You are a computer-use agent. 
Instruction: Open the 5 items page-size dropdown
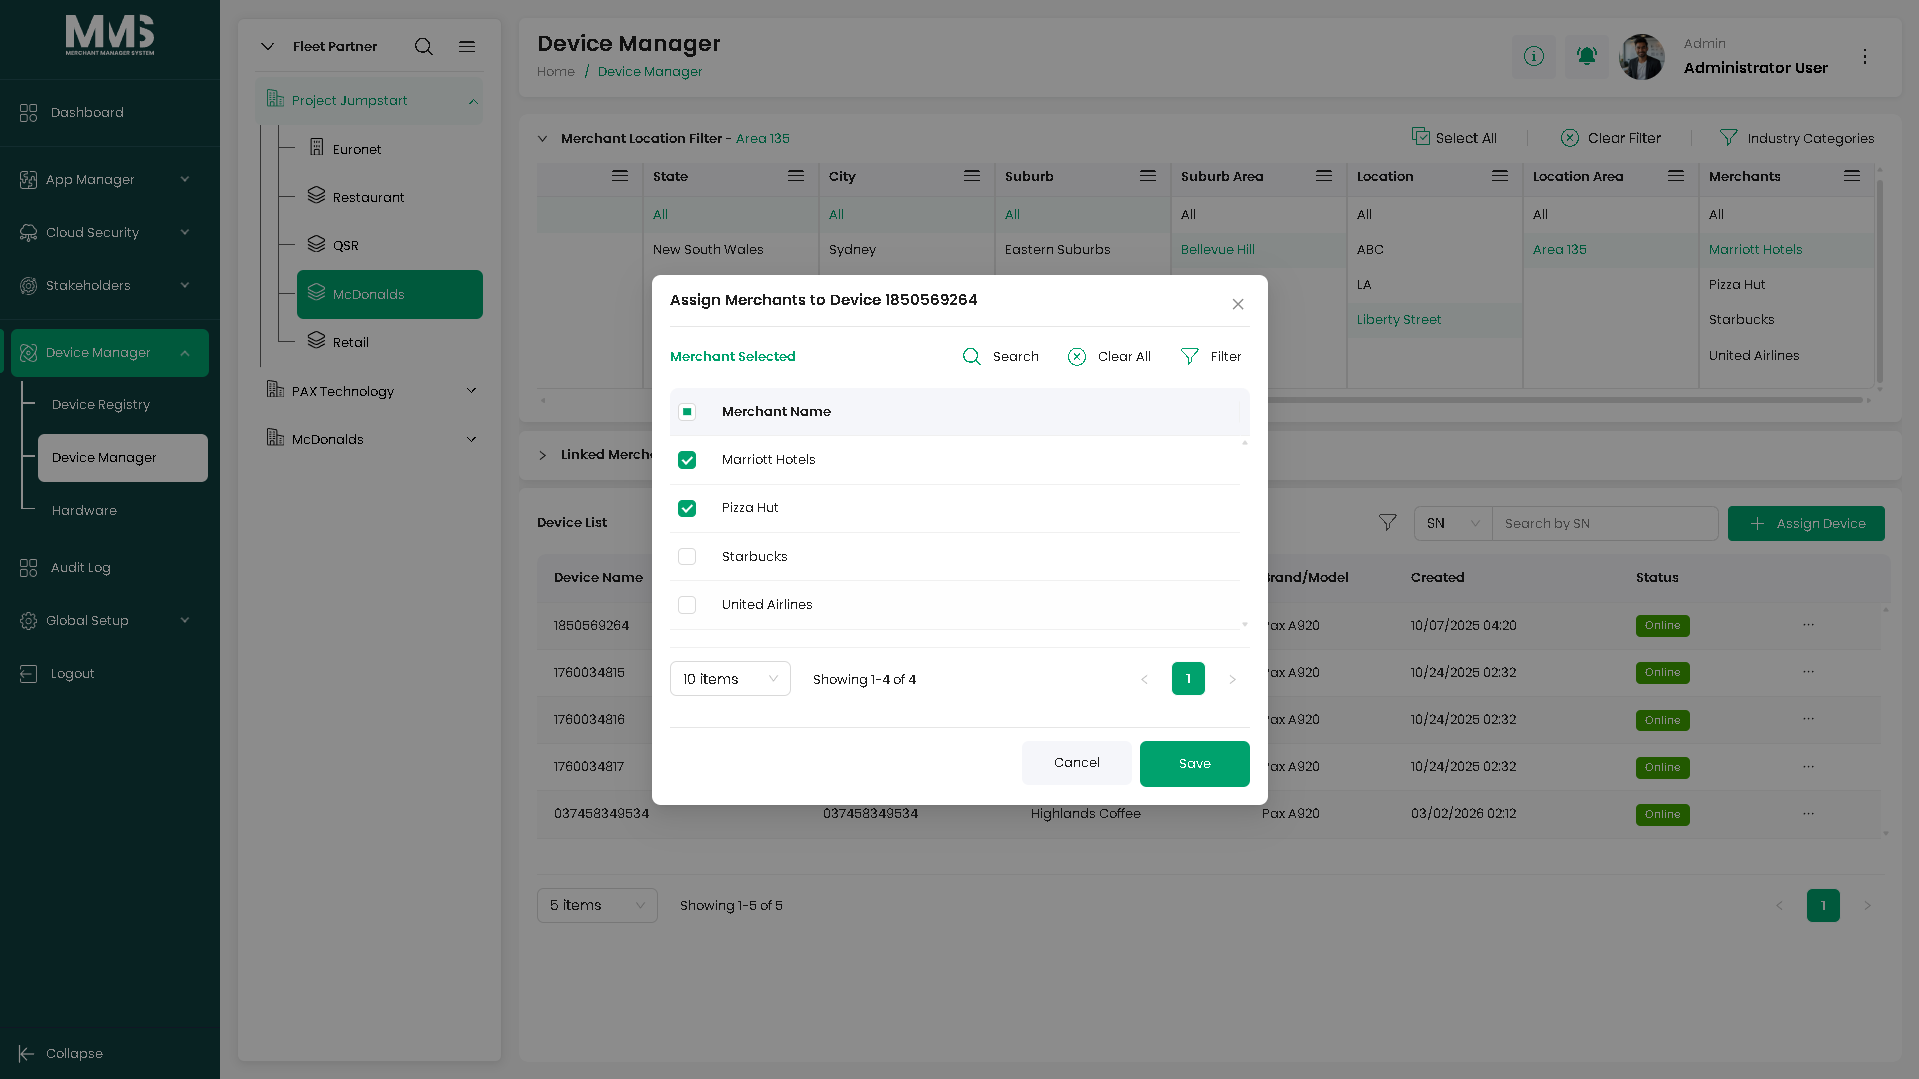(597, 906)
